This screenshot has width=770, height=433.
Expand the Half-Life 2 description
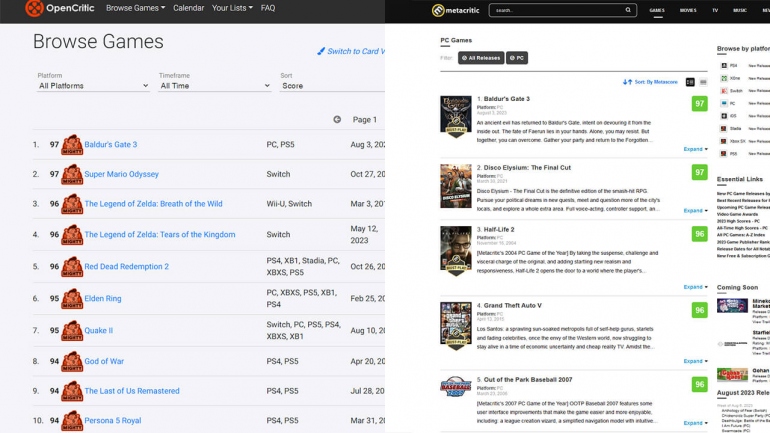(695, 287)
